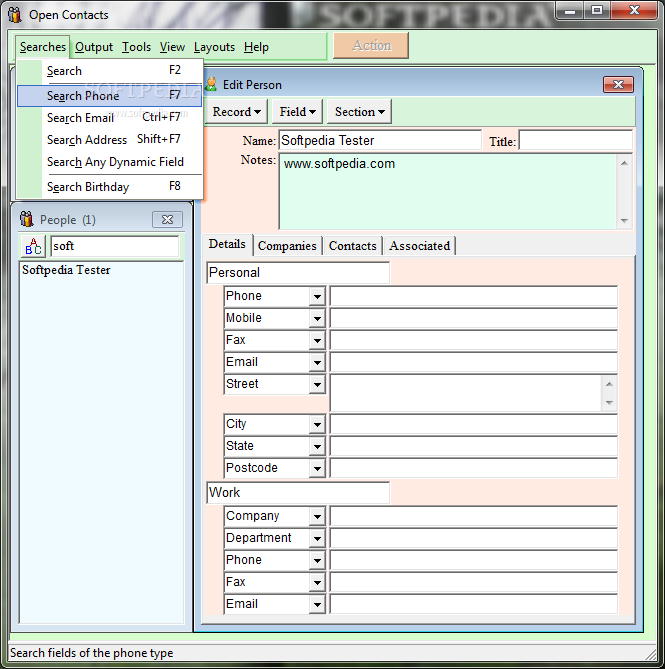Expand the Work Fax field type dropdown
665x669 pixels.
pos(317,582)
